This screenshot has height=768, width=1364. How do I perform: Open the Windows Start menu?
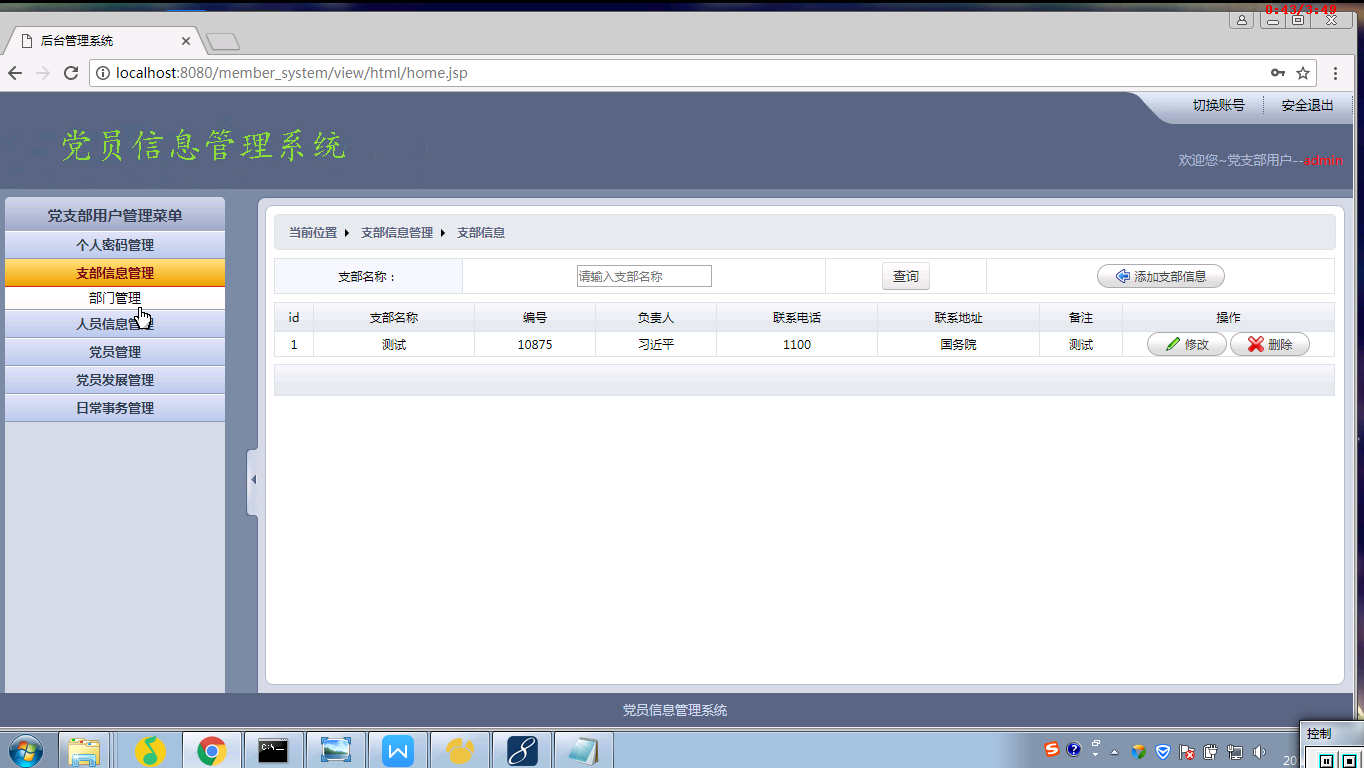point(25,750)
